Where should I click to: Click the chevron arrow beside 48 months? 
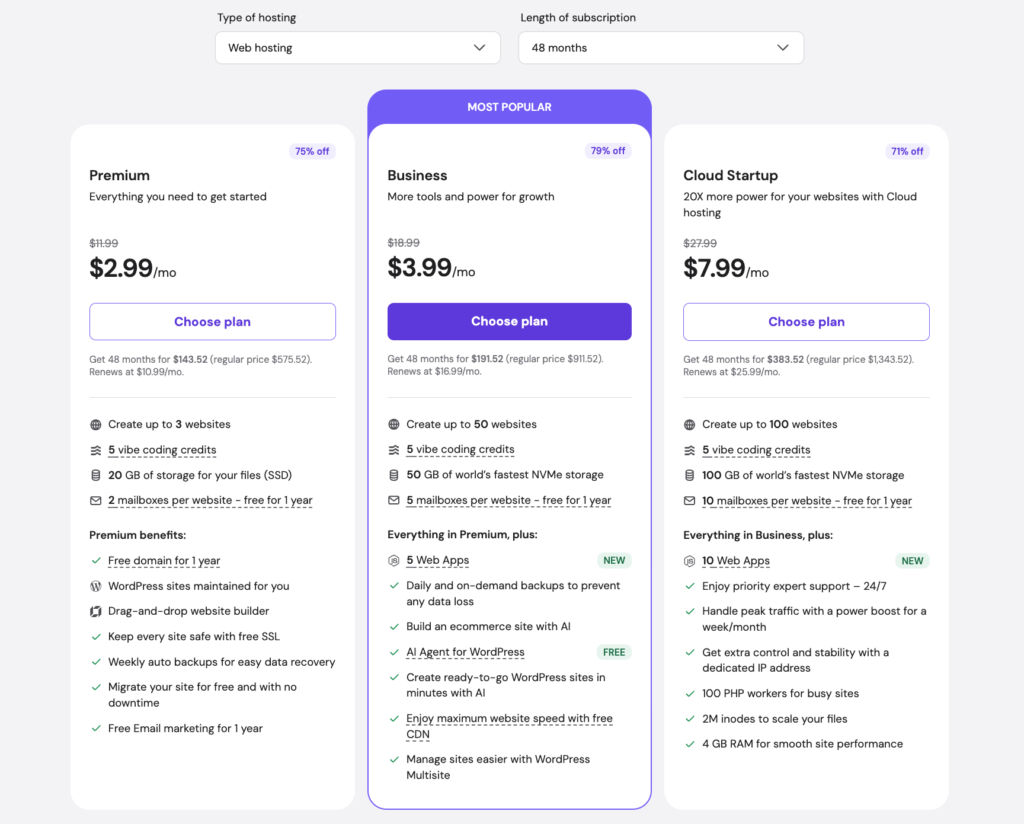click(x=783, y=48)
